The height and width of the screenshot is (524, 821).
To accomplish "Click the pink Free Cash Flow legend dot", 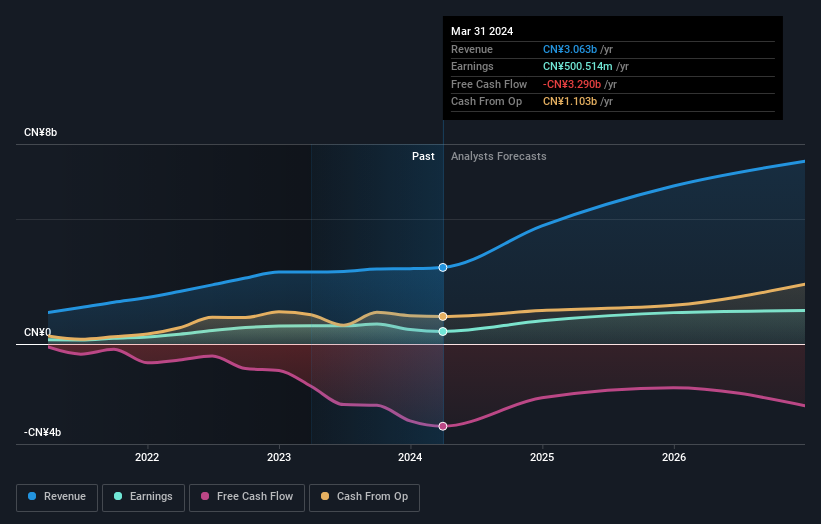I will (x=205, y=496).
